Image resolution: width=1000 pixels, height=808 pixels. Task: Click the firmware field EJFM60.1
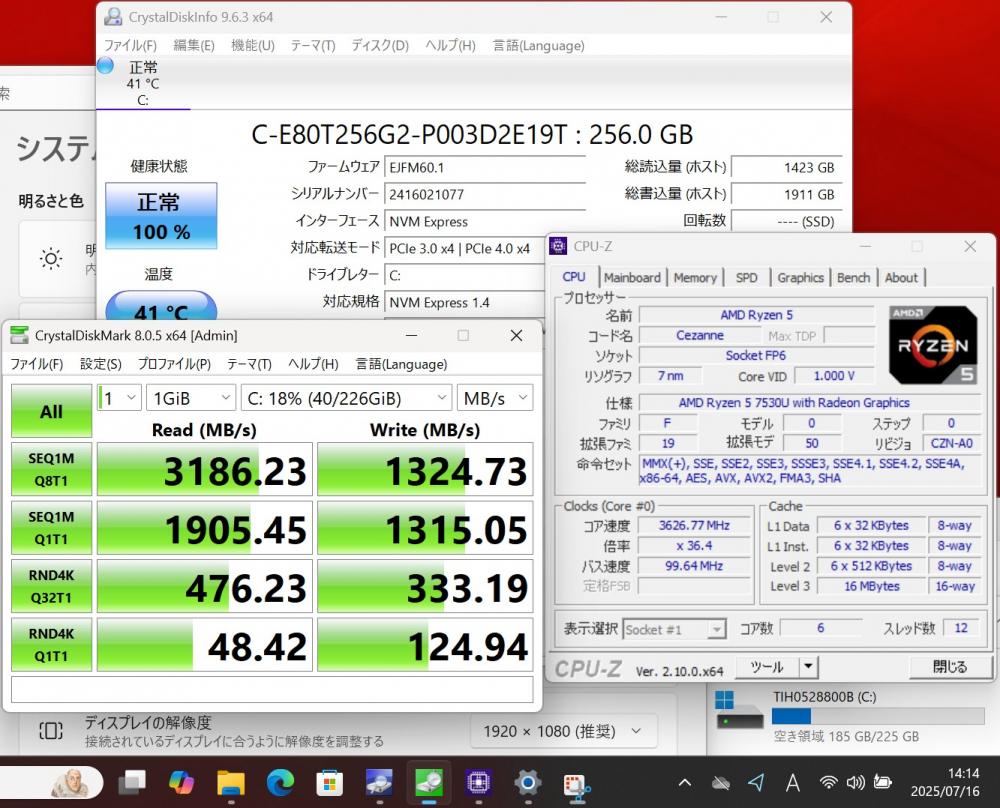485,168
